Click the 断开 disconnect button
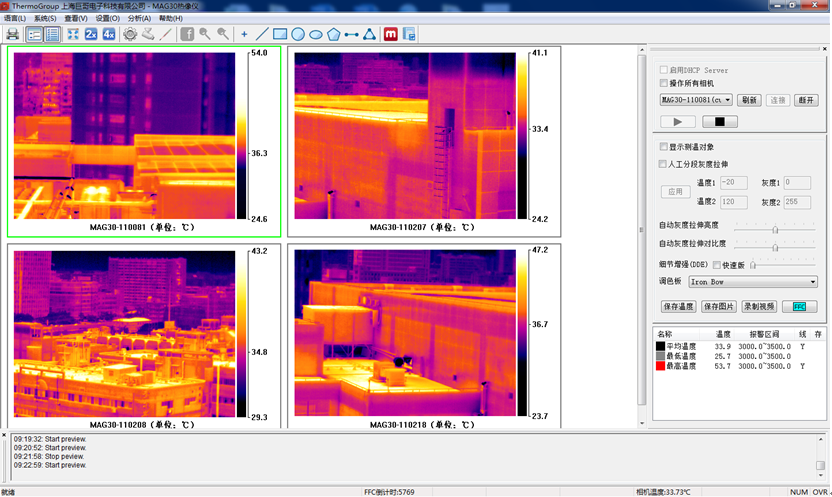Screen dimensions: 832x497 [806, 100]
